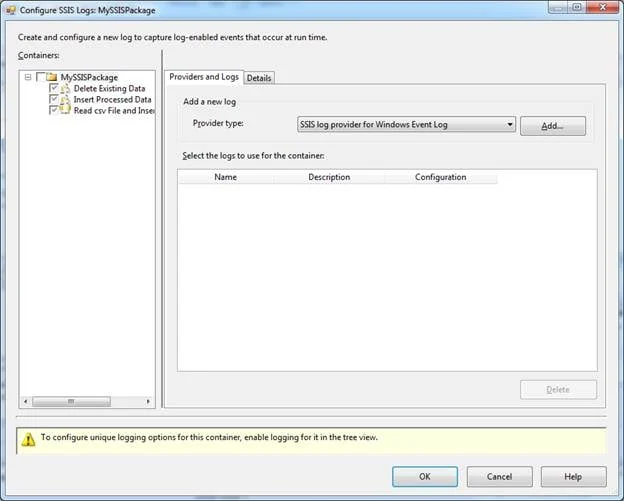Click the Delete Existing Data task icon
Image resolution: width=624 pixels, height=501 pixels.
click(65, 88)
